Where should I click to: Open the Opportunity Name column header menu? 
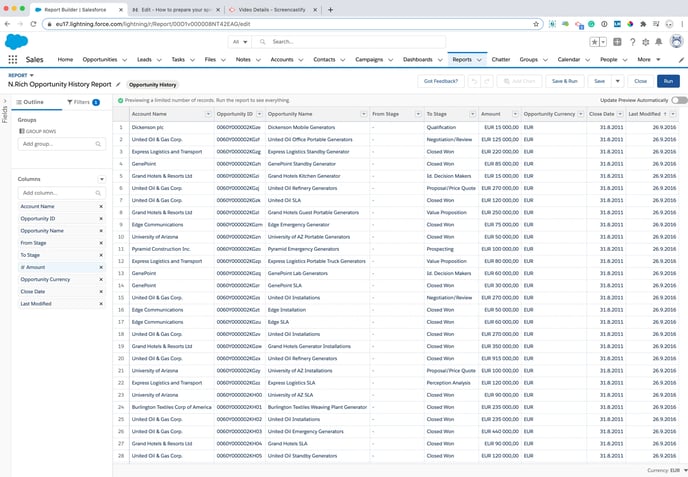pyautogui.click(x=363, y=114)
